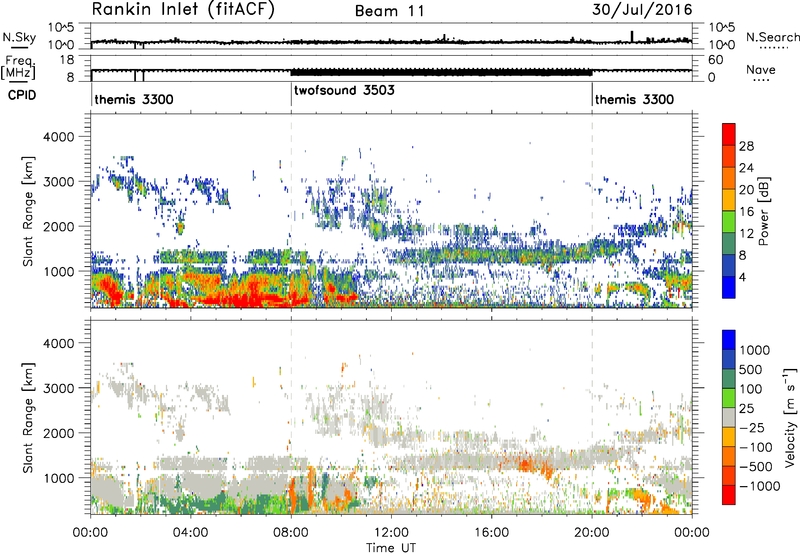The image size is (800, 554).
Task: Select the 'themis 3300' marker starting at 20:00
Action: 634,99
